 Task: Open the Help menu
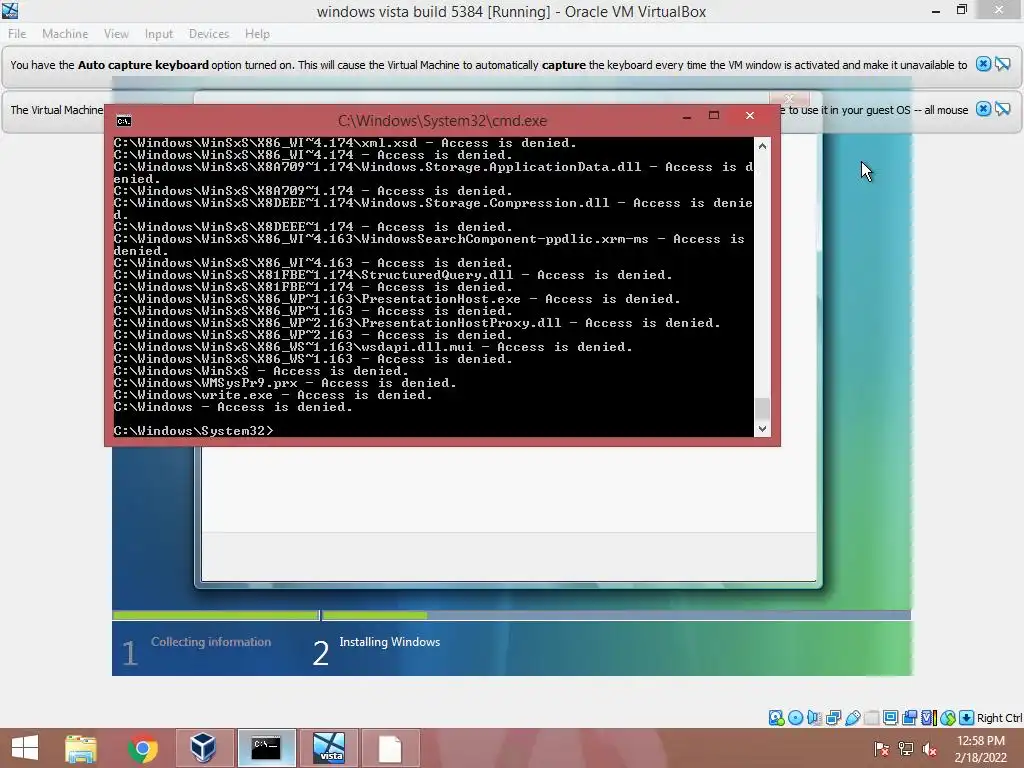(x=257, y=33)
